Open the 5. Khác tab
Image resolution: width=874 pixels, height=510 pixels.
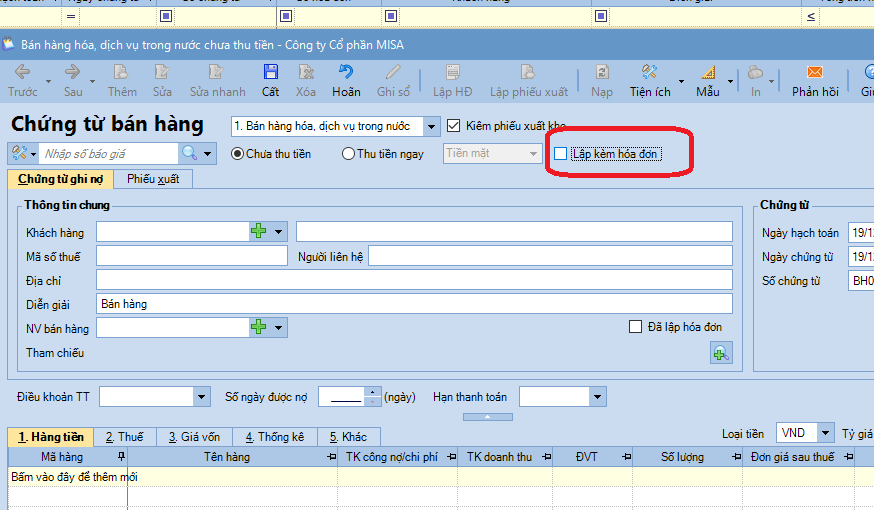348,436
